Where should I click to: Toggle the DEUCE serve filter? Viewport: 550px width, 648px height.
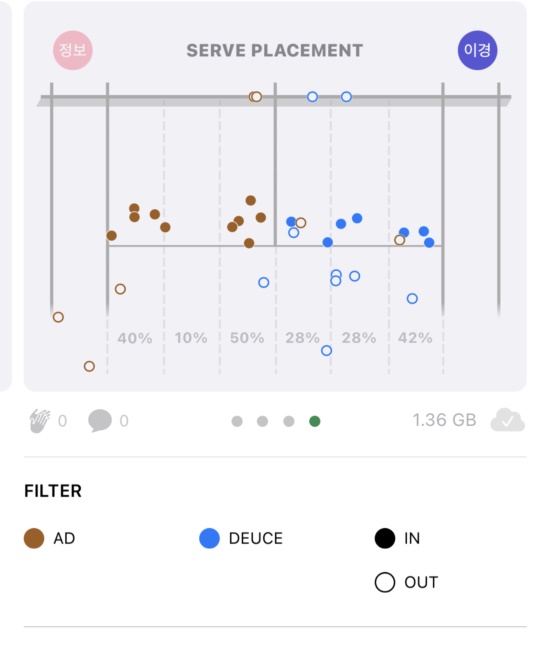241,538
